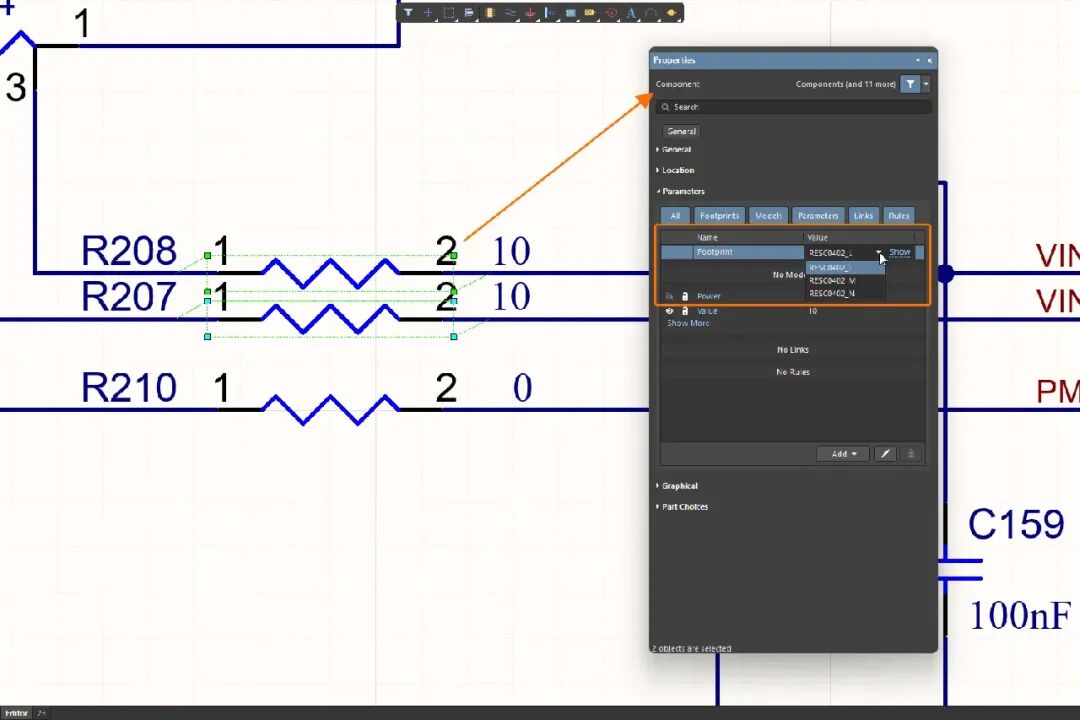Switch to the Rules tab
Viewport: 1080px width, 720px height.
(x=898, y=216)
